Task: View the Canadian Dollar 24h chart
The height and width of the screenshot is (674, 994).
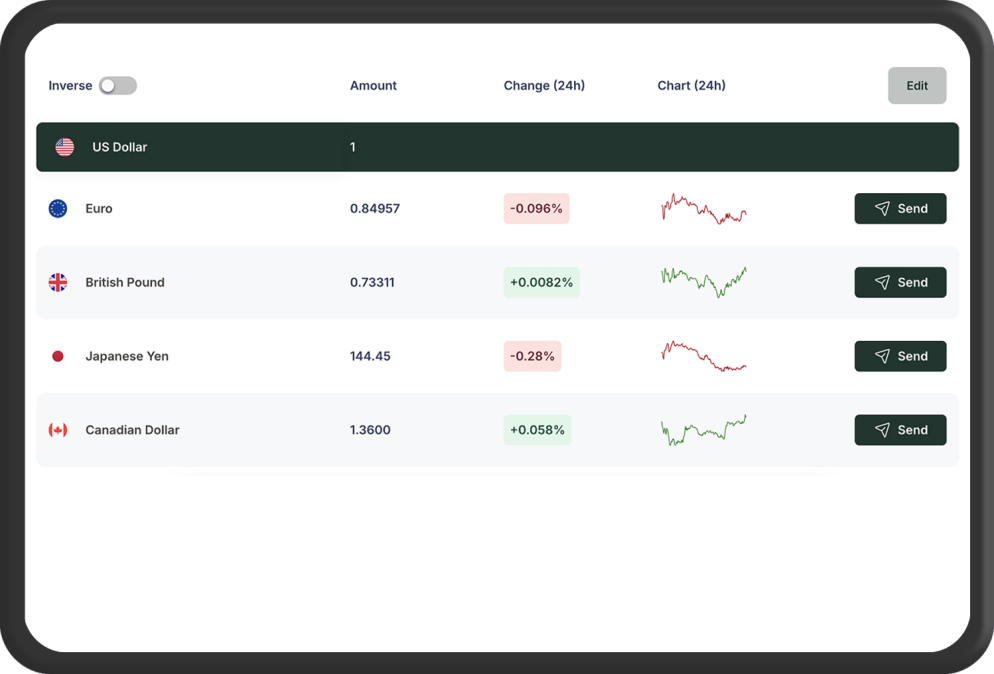Action: click(704, 430)
